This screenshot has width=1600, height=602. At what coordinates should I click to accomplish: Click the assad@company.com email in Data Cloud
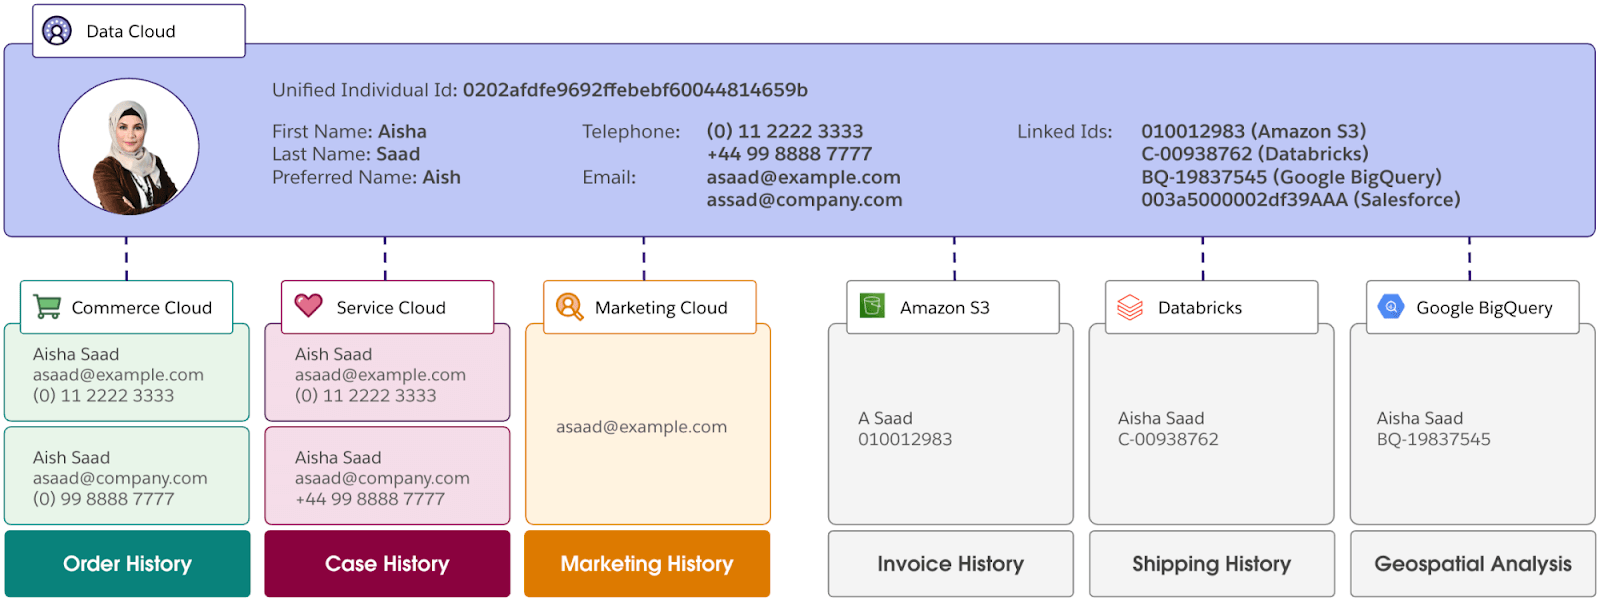tap(804, 200)
